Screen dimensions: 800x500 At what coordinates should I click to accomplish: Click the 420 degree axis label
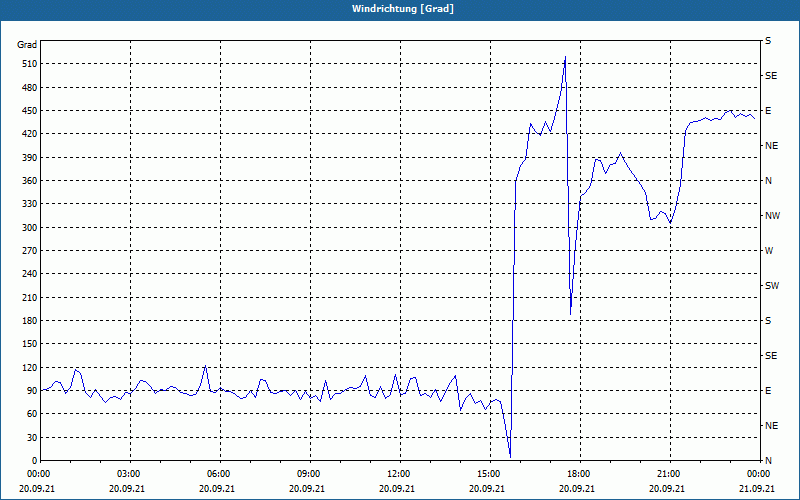(29, 134)
